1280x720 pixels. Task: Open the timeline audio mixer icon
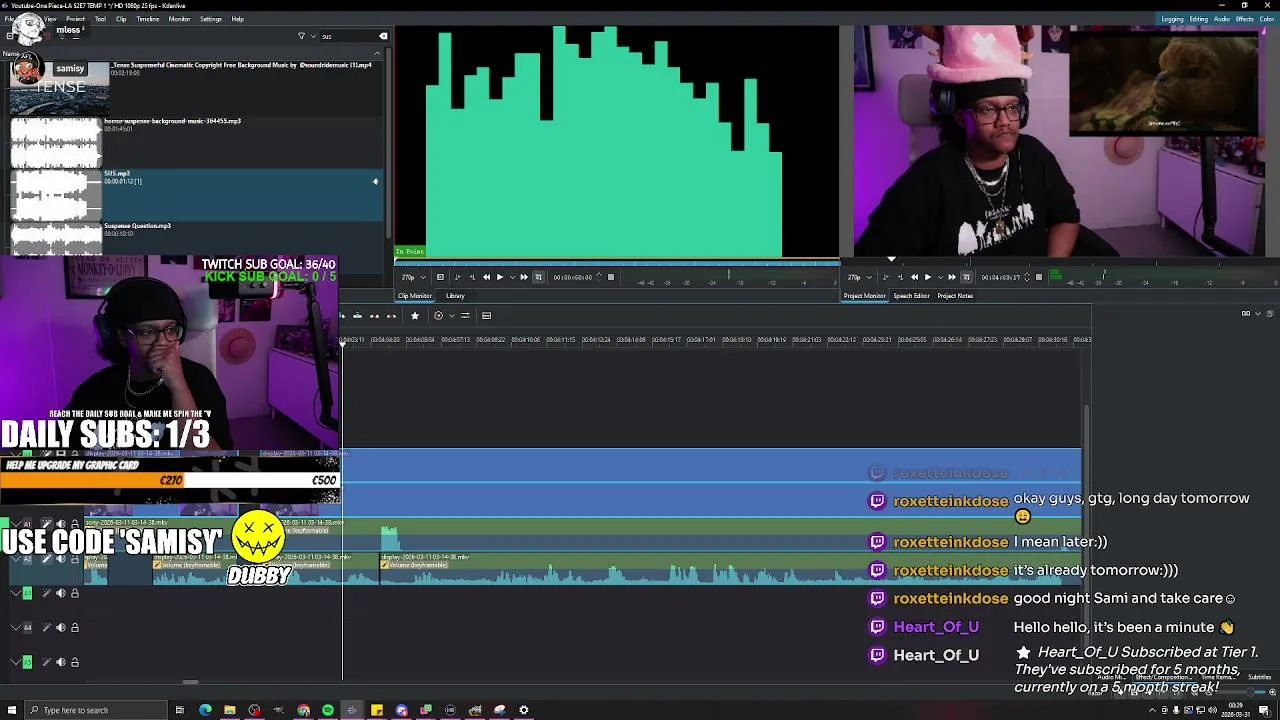465,316
